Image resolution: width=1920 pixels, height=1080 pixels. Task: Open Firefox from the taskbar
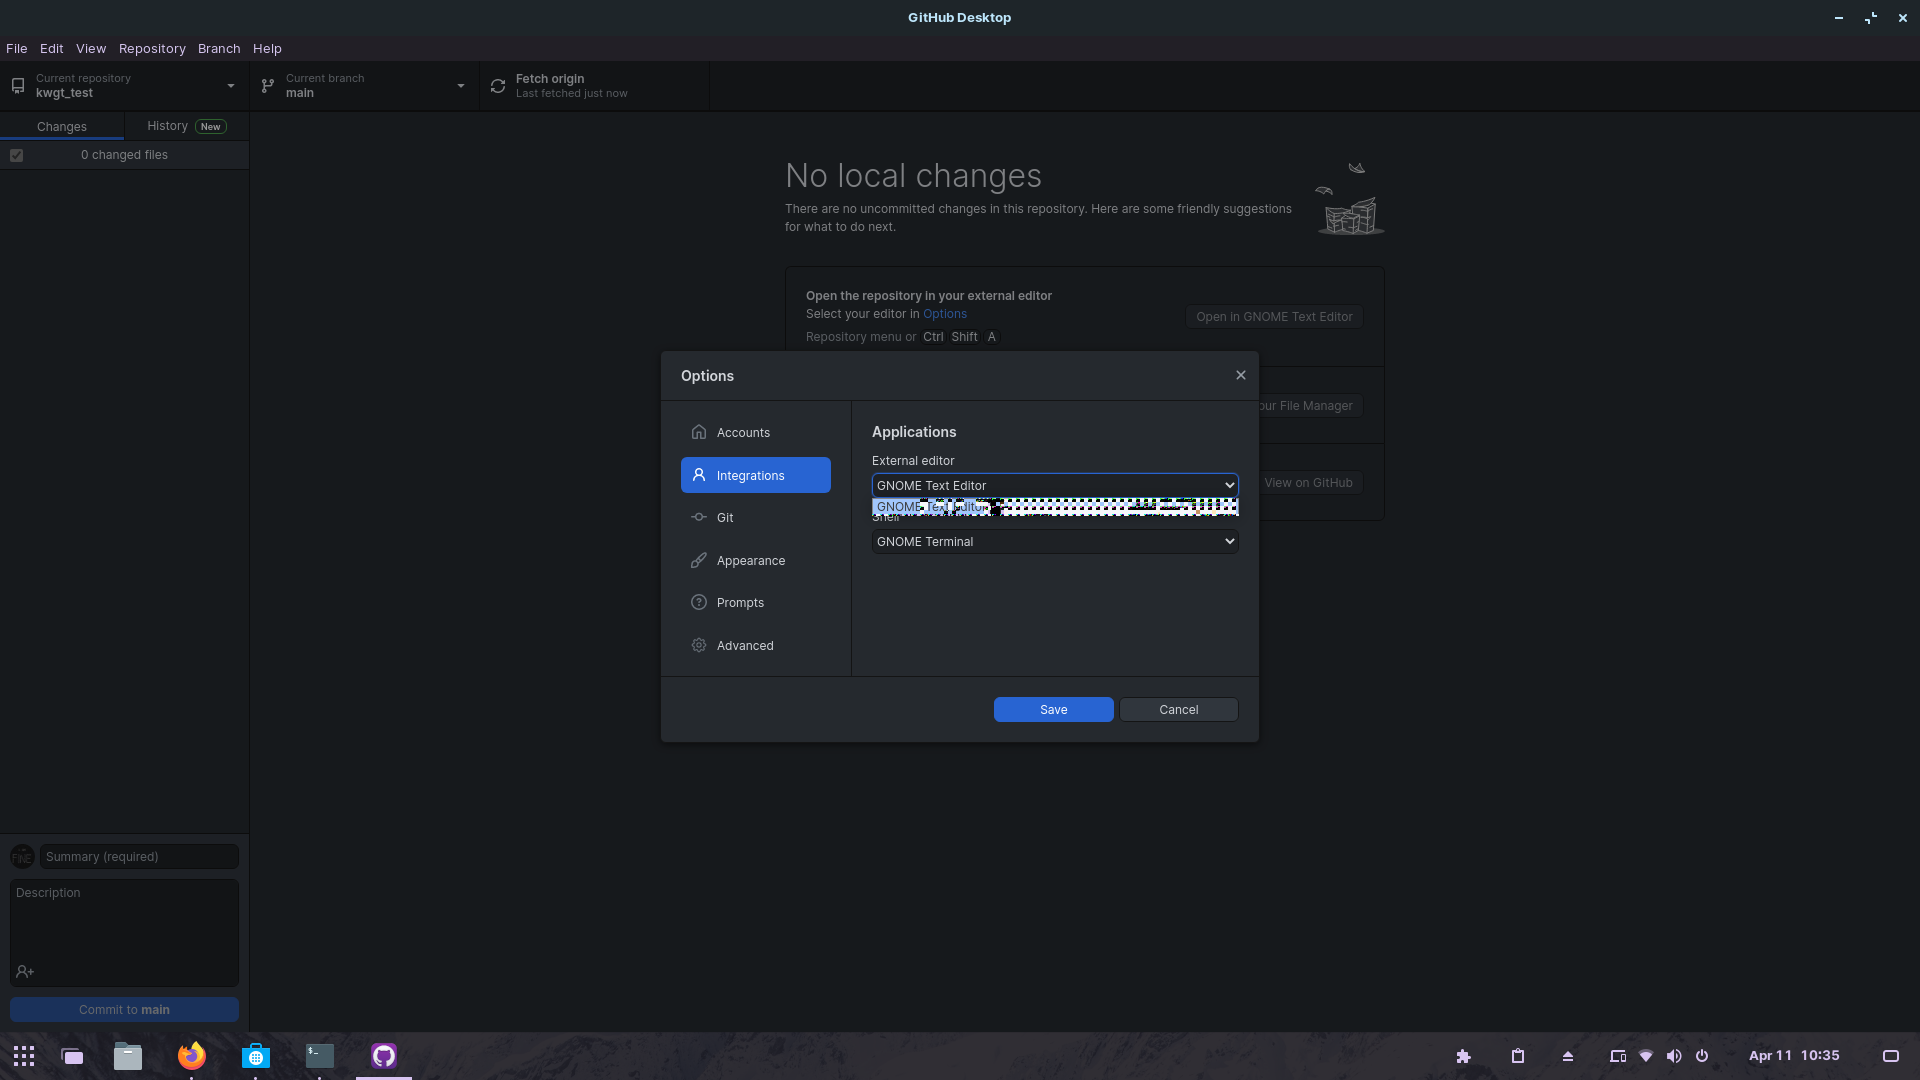coord(191,1056)
